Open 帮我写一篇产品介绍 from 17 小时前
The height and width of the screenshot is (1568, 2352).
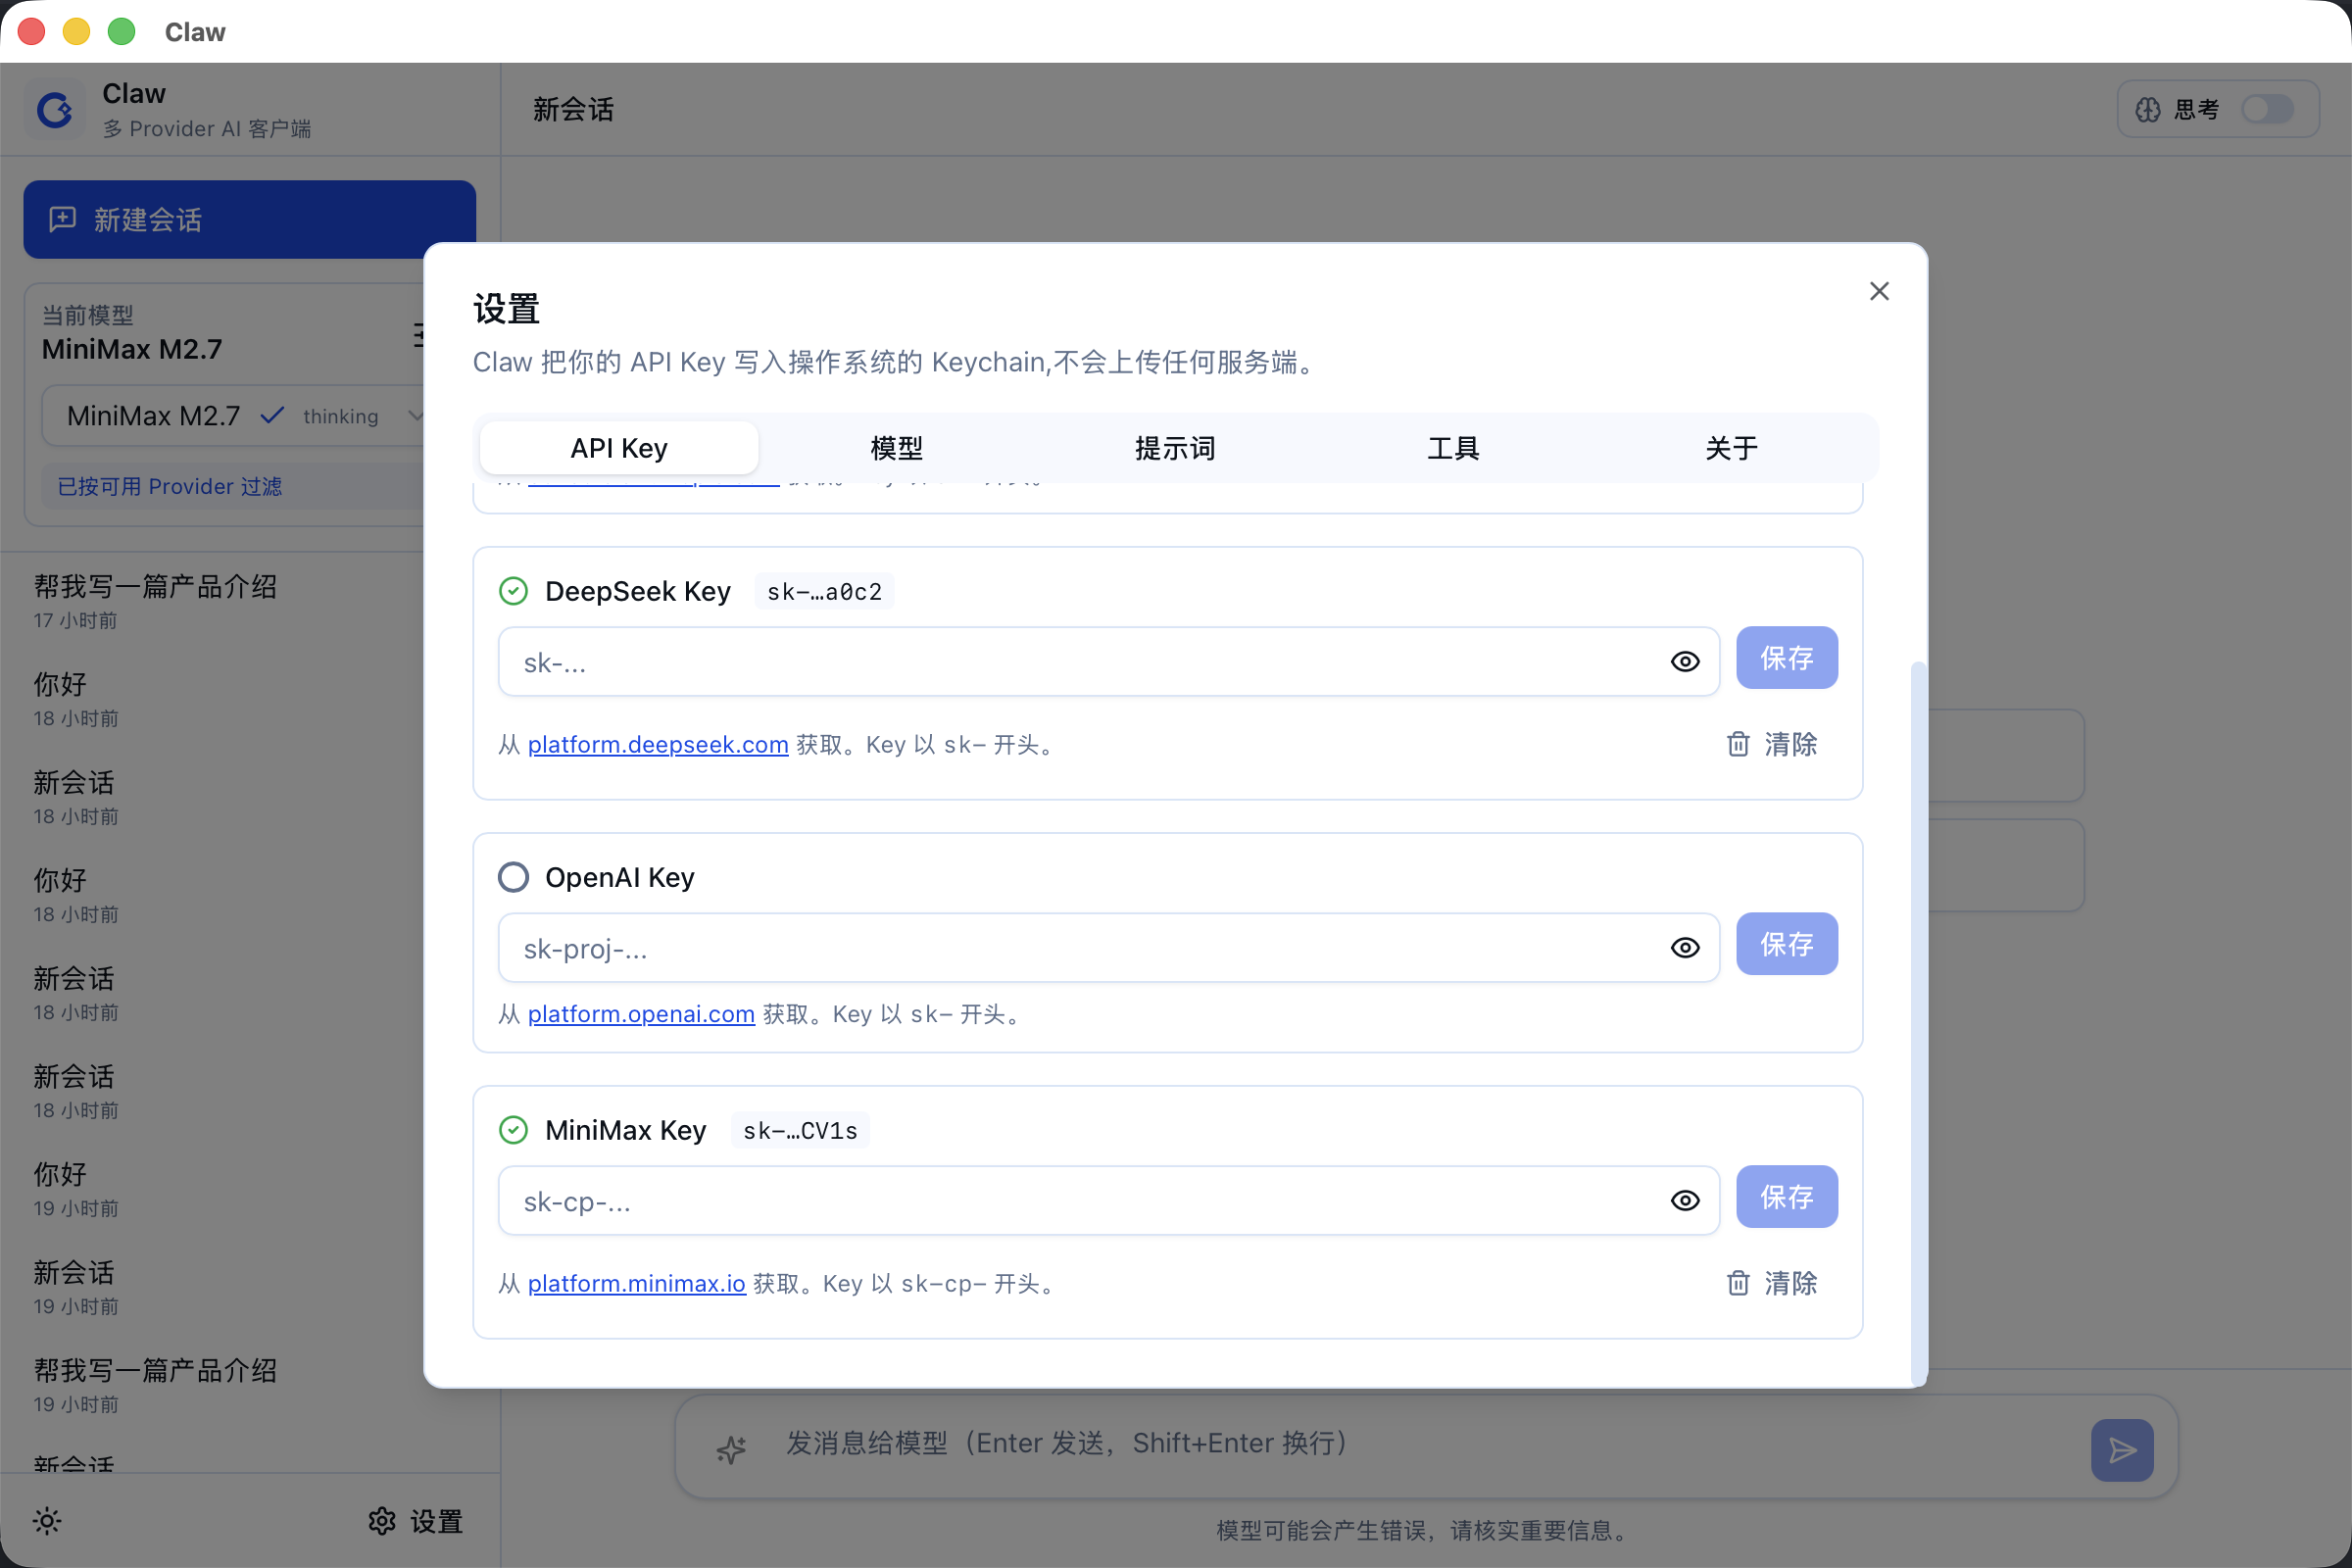(x=155, y=601)
